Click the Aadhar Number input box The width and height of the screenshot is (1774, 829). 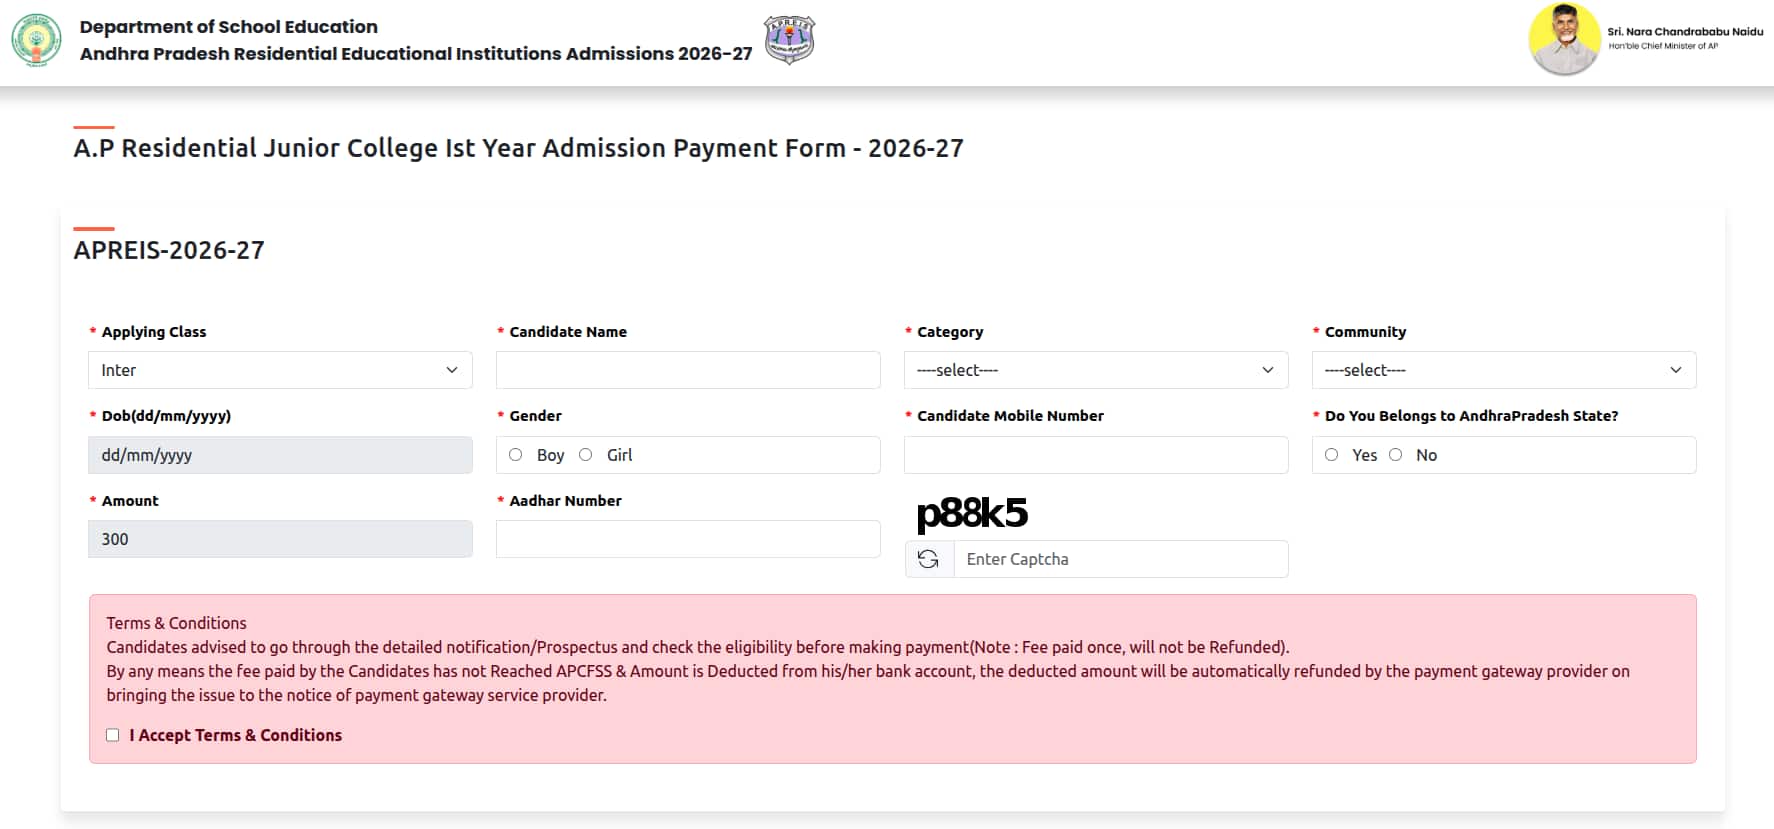[x=688, y=539]
